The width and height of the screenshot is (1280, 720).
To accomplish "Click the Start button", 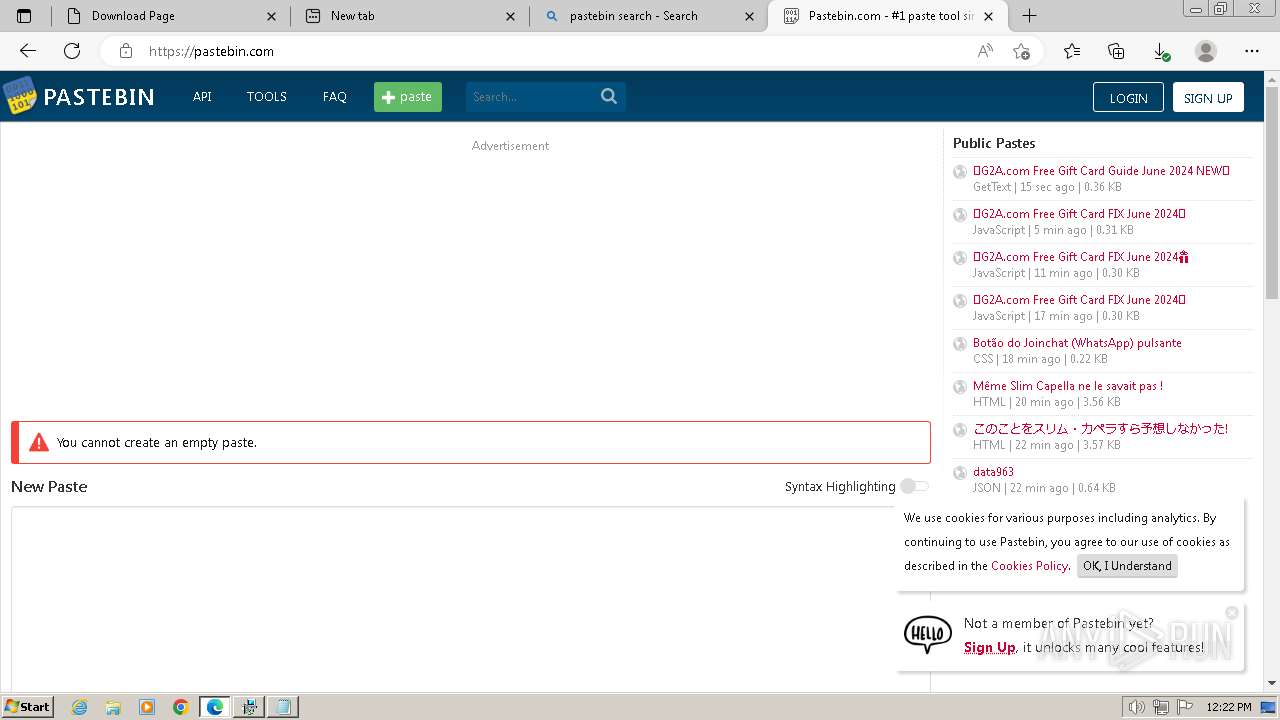I will [27, 707].
